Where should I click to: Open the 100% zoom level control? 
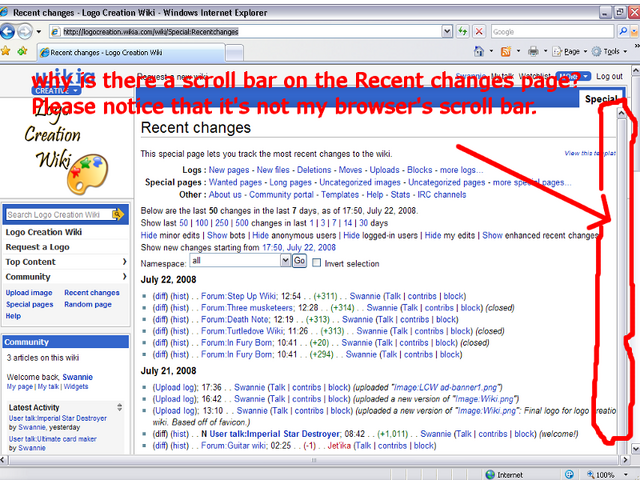click(x=607, y=475)
